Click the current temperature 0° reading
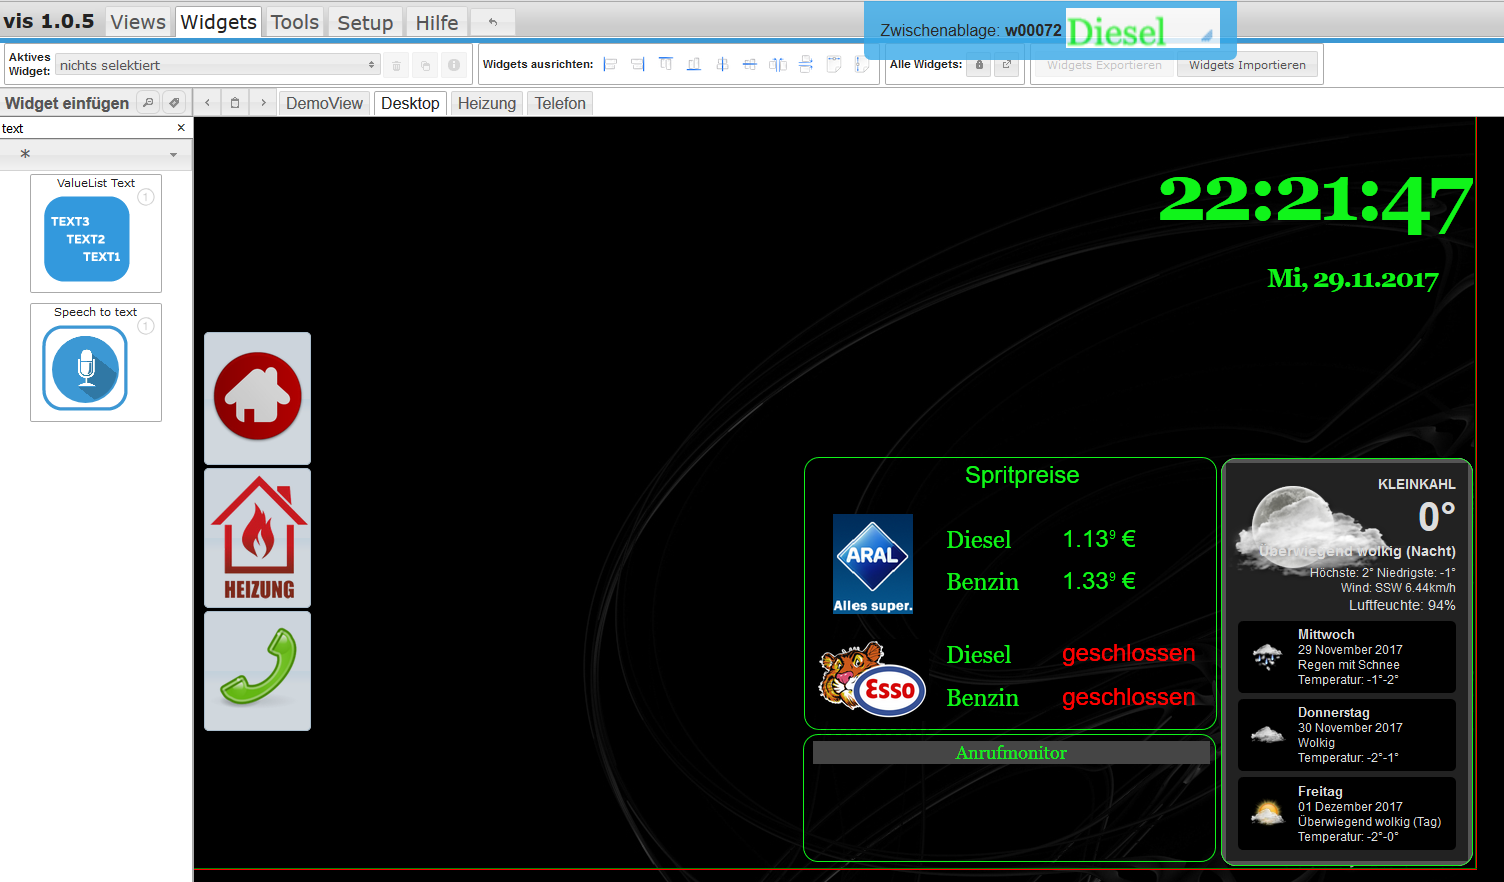 1437,517
